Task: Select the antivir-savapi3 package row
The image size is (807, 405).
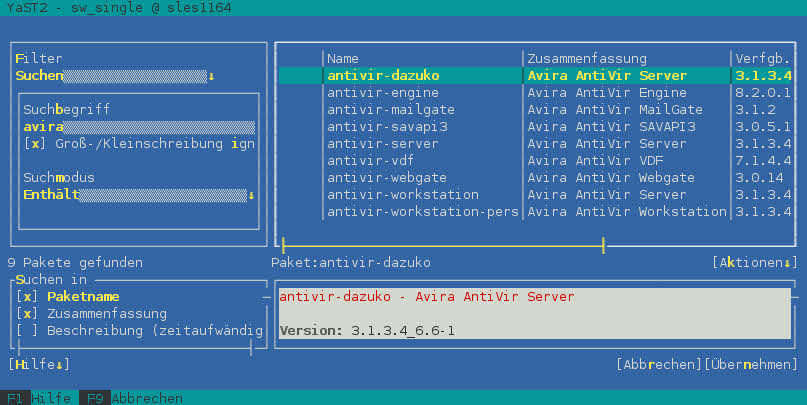Action: [535, 127]
